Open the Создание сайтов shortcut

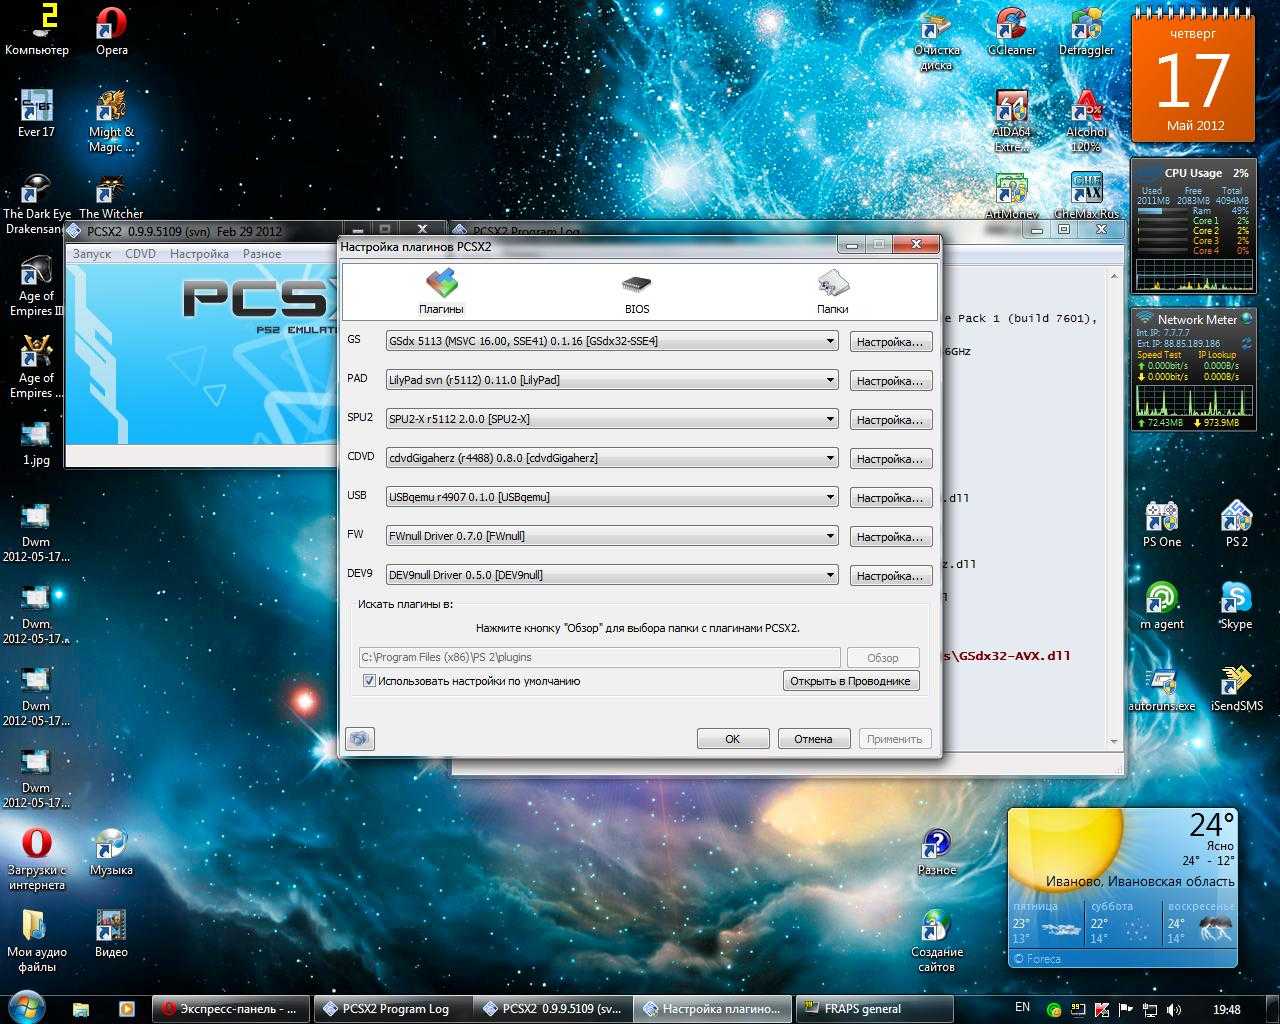pyautogui.click(x=936, y=941)
